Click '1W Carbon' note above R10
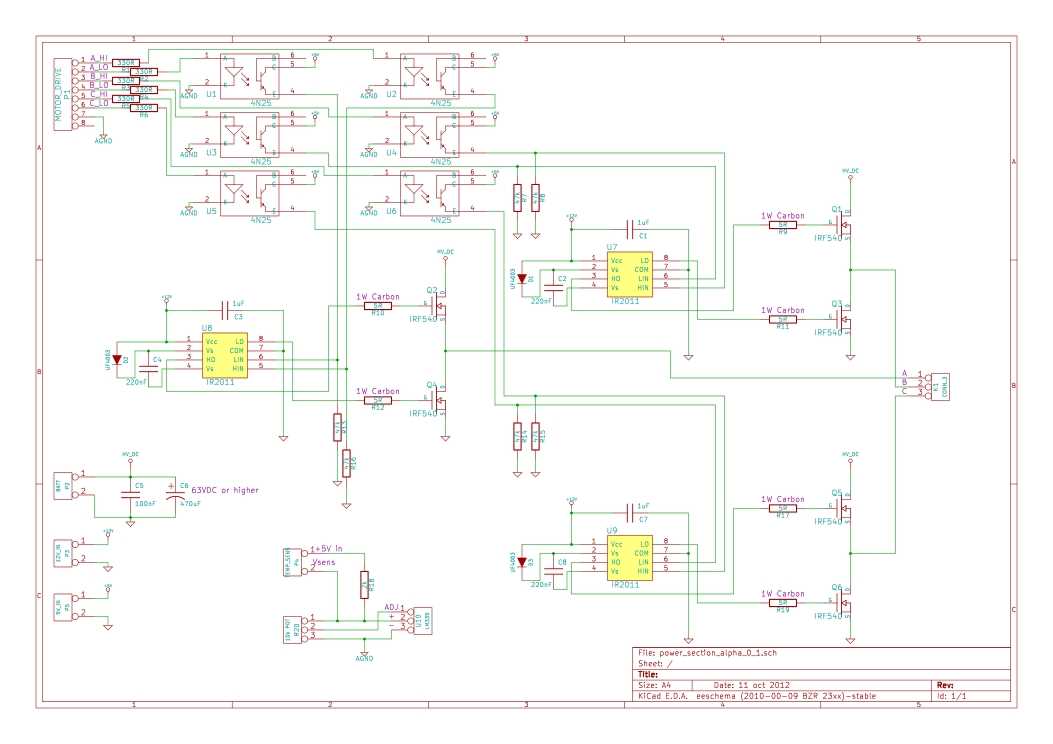 [377, 296]
